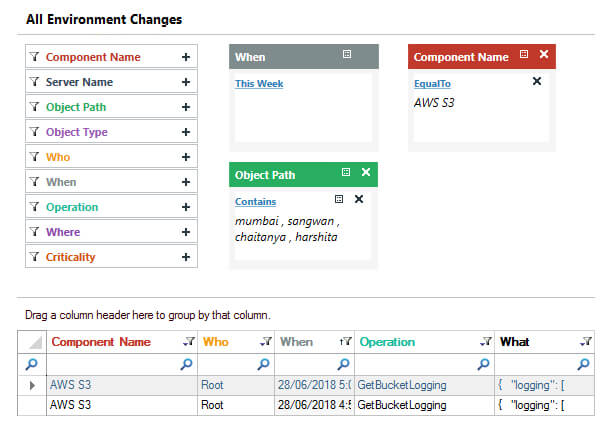Image resolution: width=612 pixels, height=430 pixels.
Task: Open the grid icon in Component Name card header
Action: 524,54
